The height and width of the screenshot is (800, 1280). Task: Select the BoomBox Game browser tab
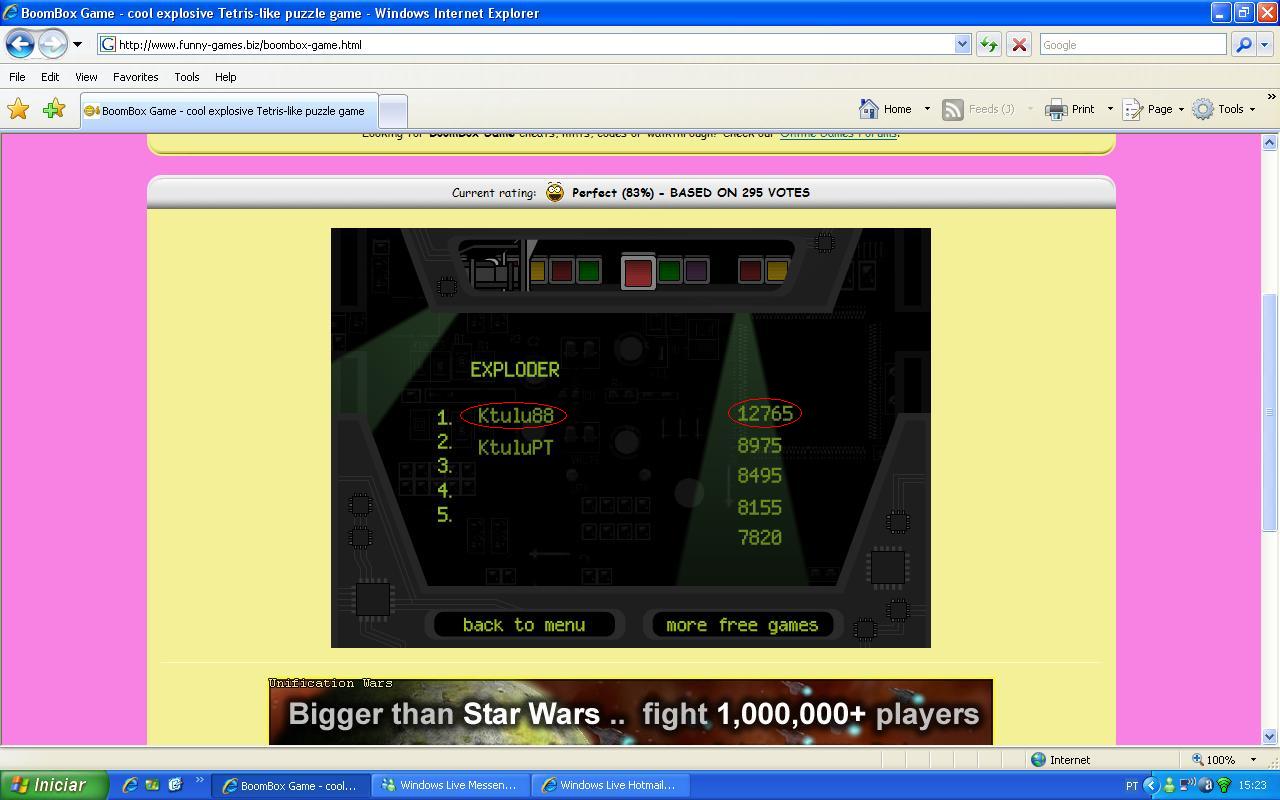(x=229, y=111)
